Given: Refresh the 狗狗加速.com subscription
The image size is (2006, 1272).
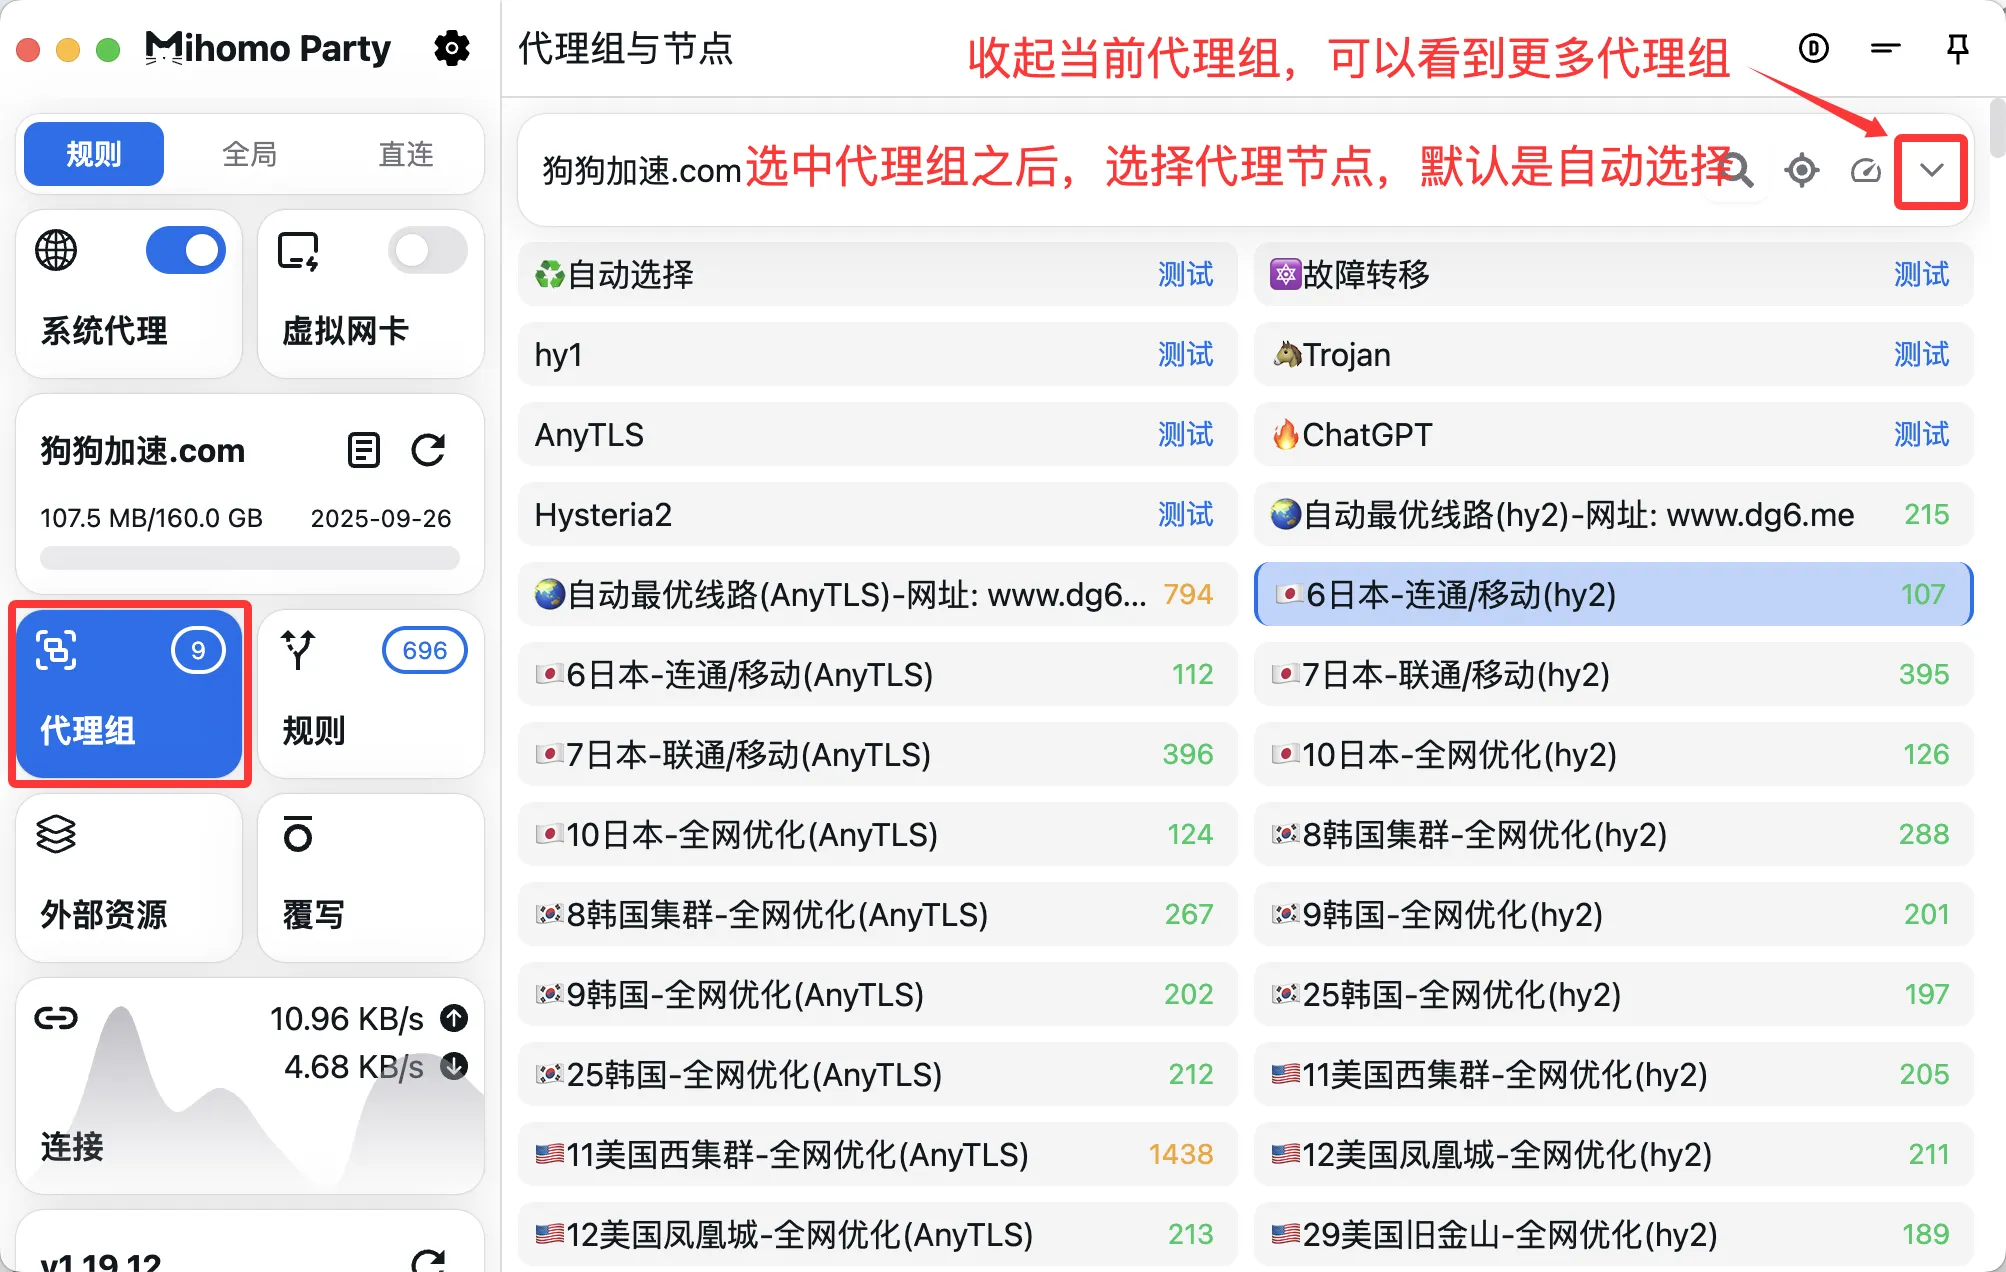Looking at the screenshot, I should tap(428, 450).
